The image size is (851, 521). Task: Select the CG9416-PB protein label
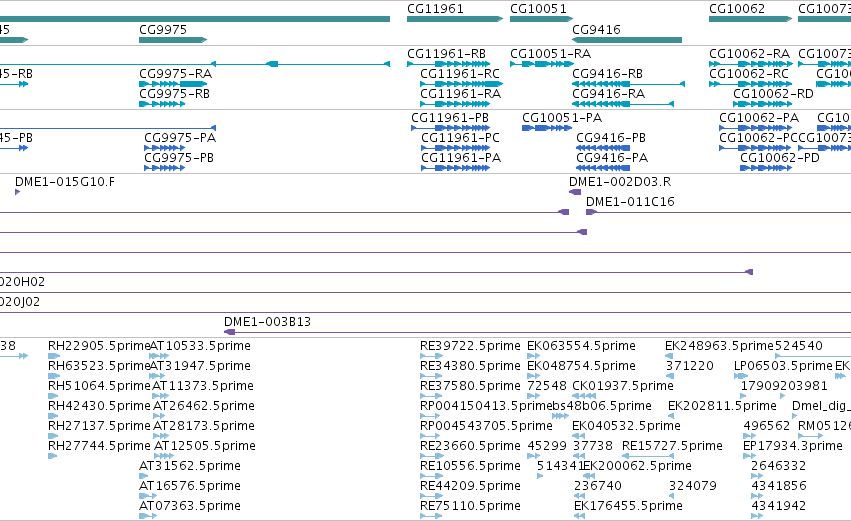click(611, 138)
